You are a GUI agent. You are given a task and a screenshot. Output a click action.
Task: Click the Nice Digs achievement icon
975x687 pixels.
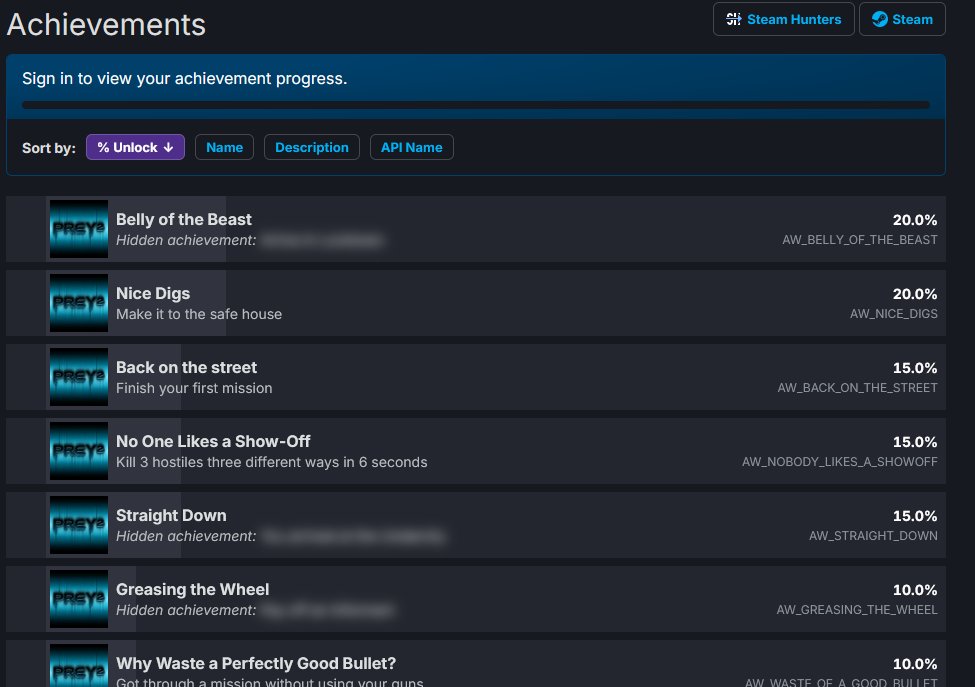tap(79, 303)
